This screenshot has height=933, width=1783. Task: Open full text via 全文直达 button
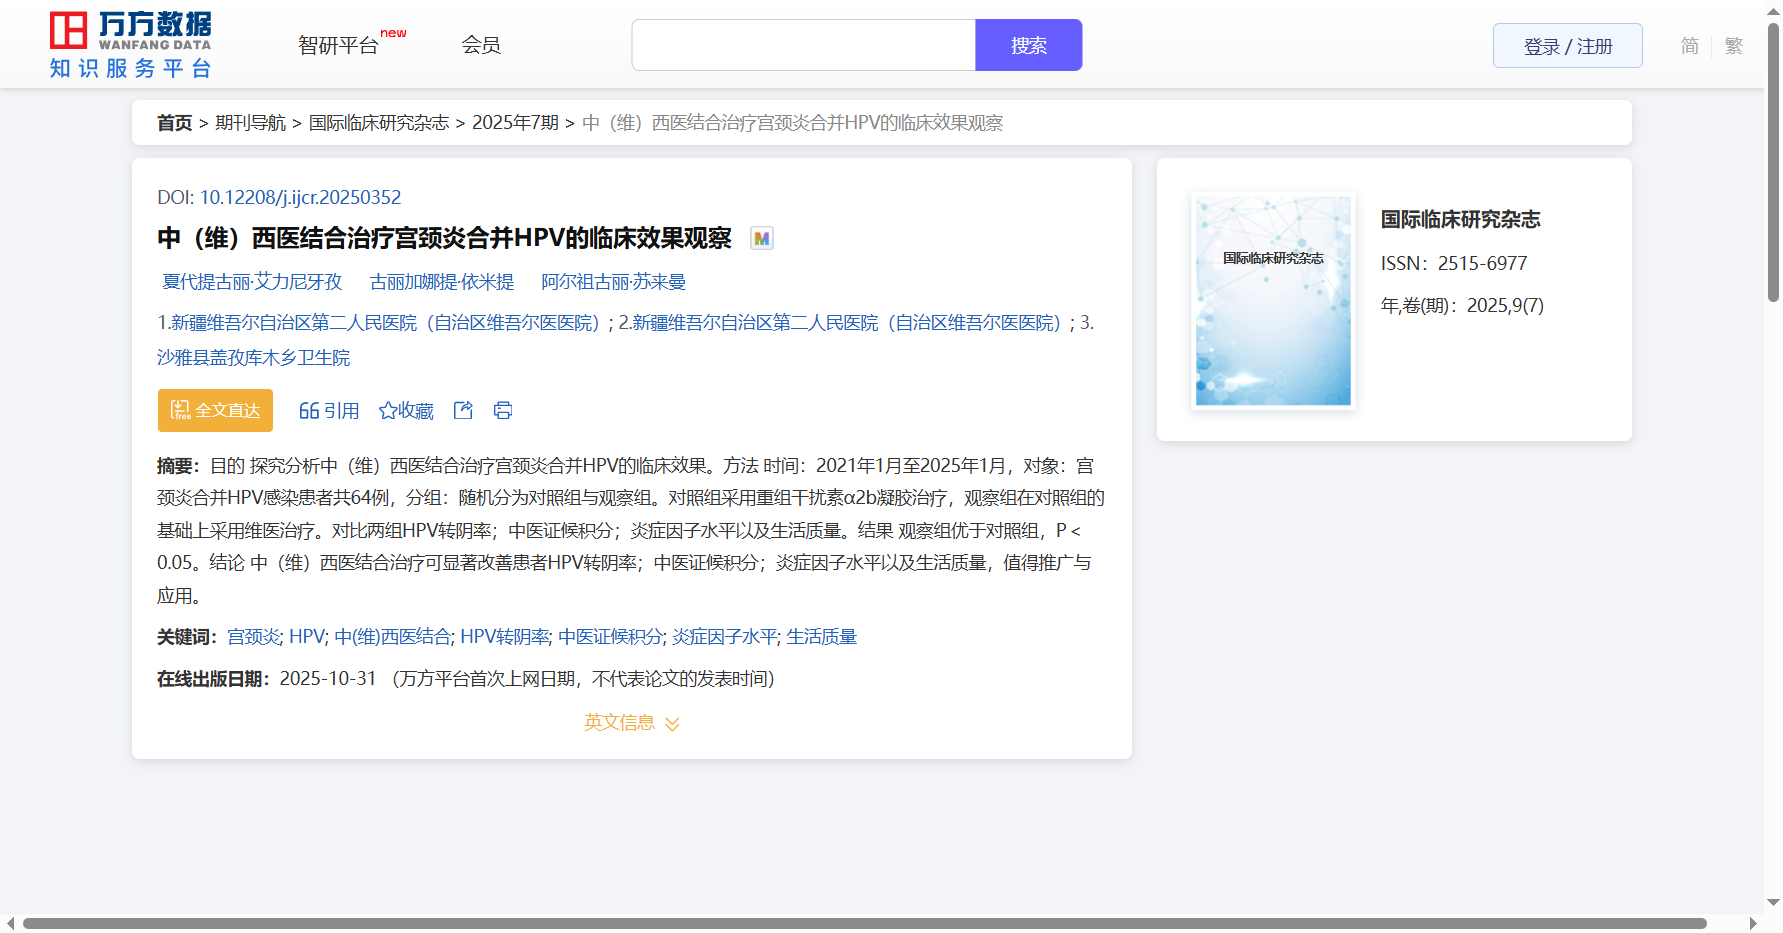coord(215,411)
